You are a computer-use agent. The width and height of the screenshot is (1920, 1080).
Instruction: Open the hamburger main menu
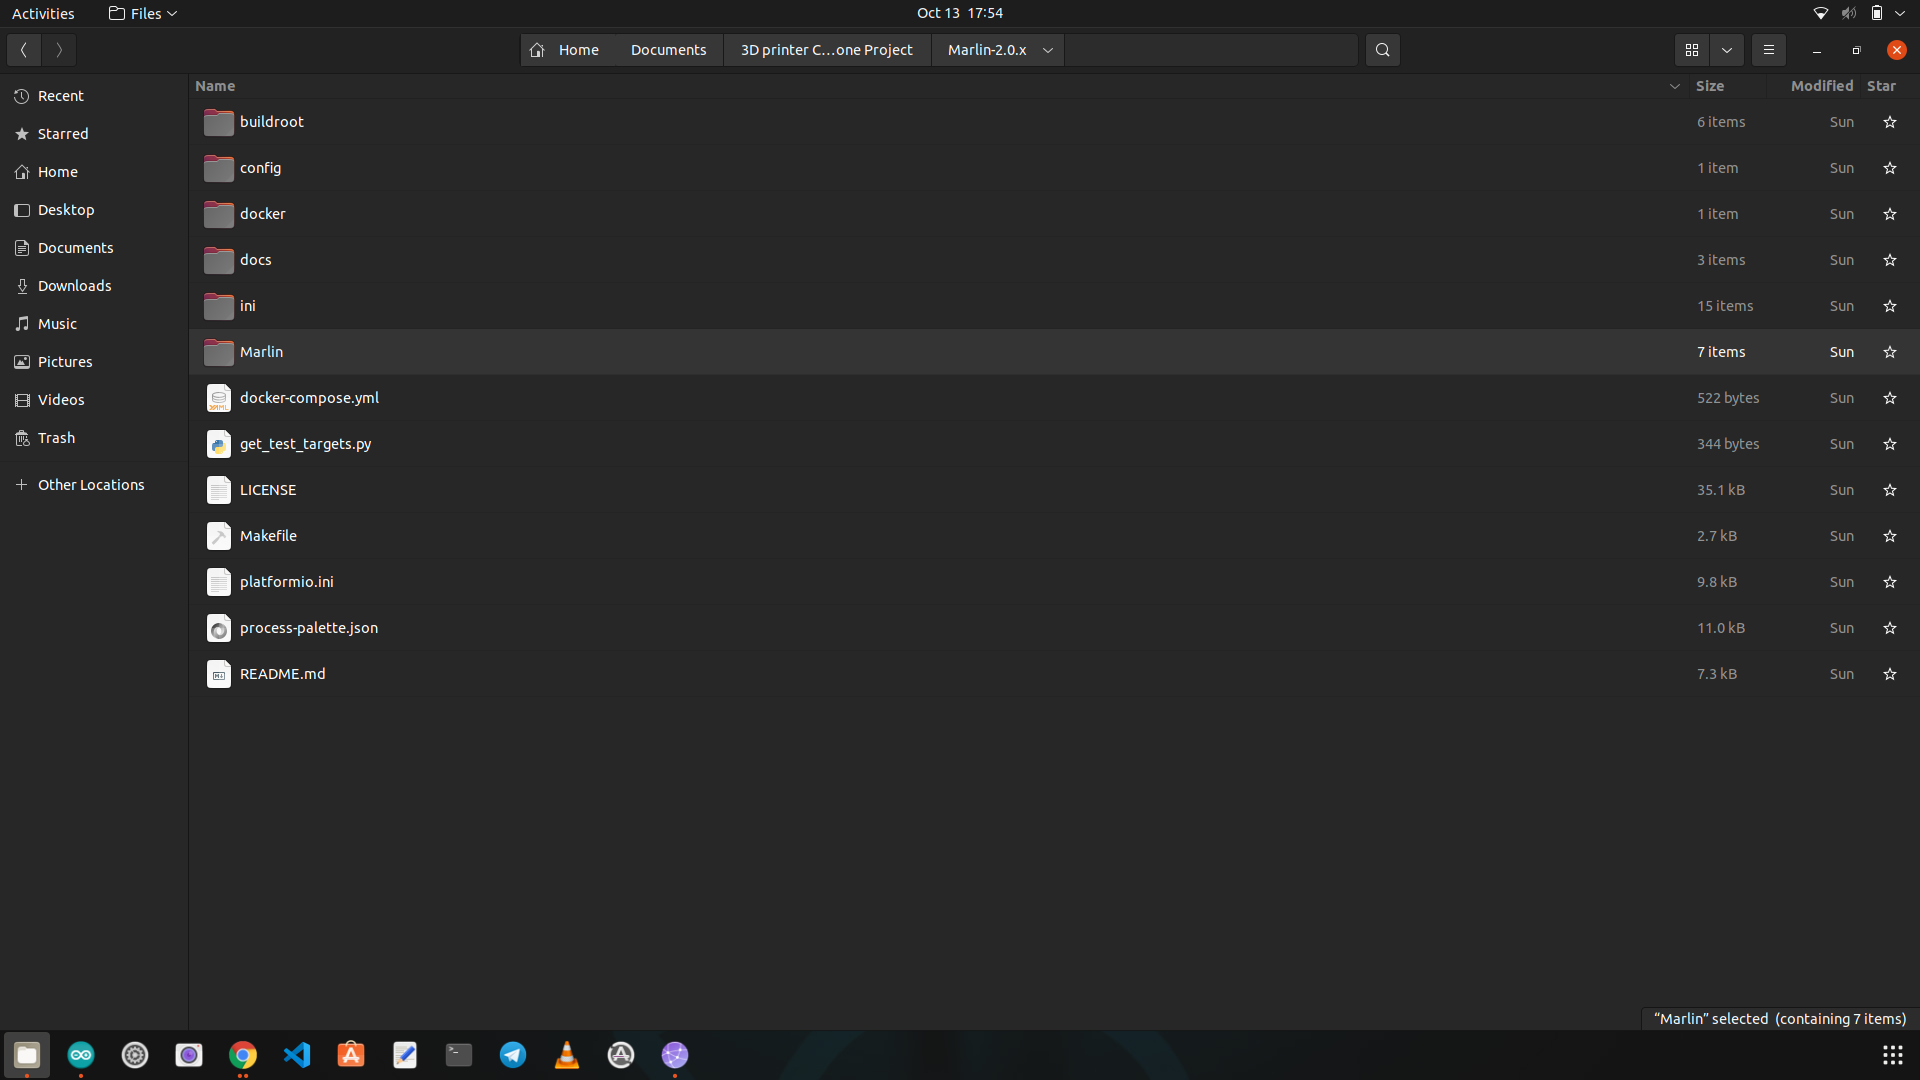click(1768, 50)
